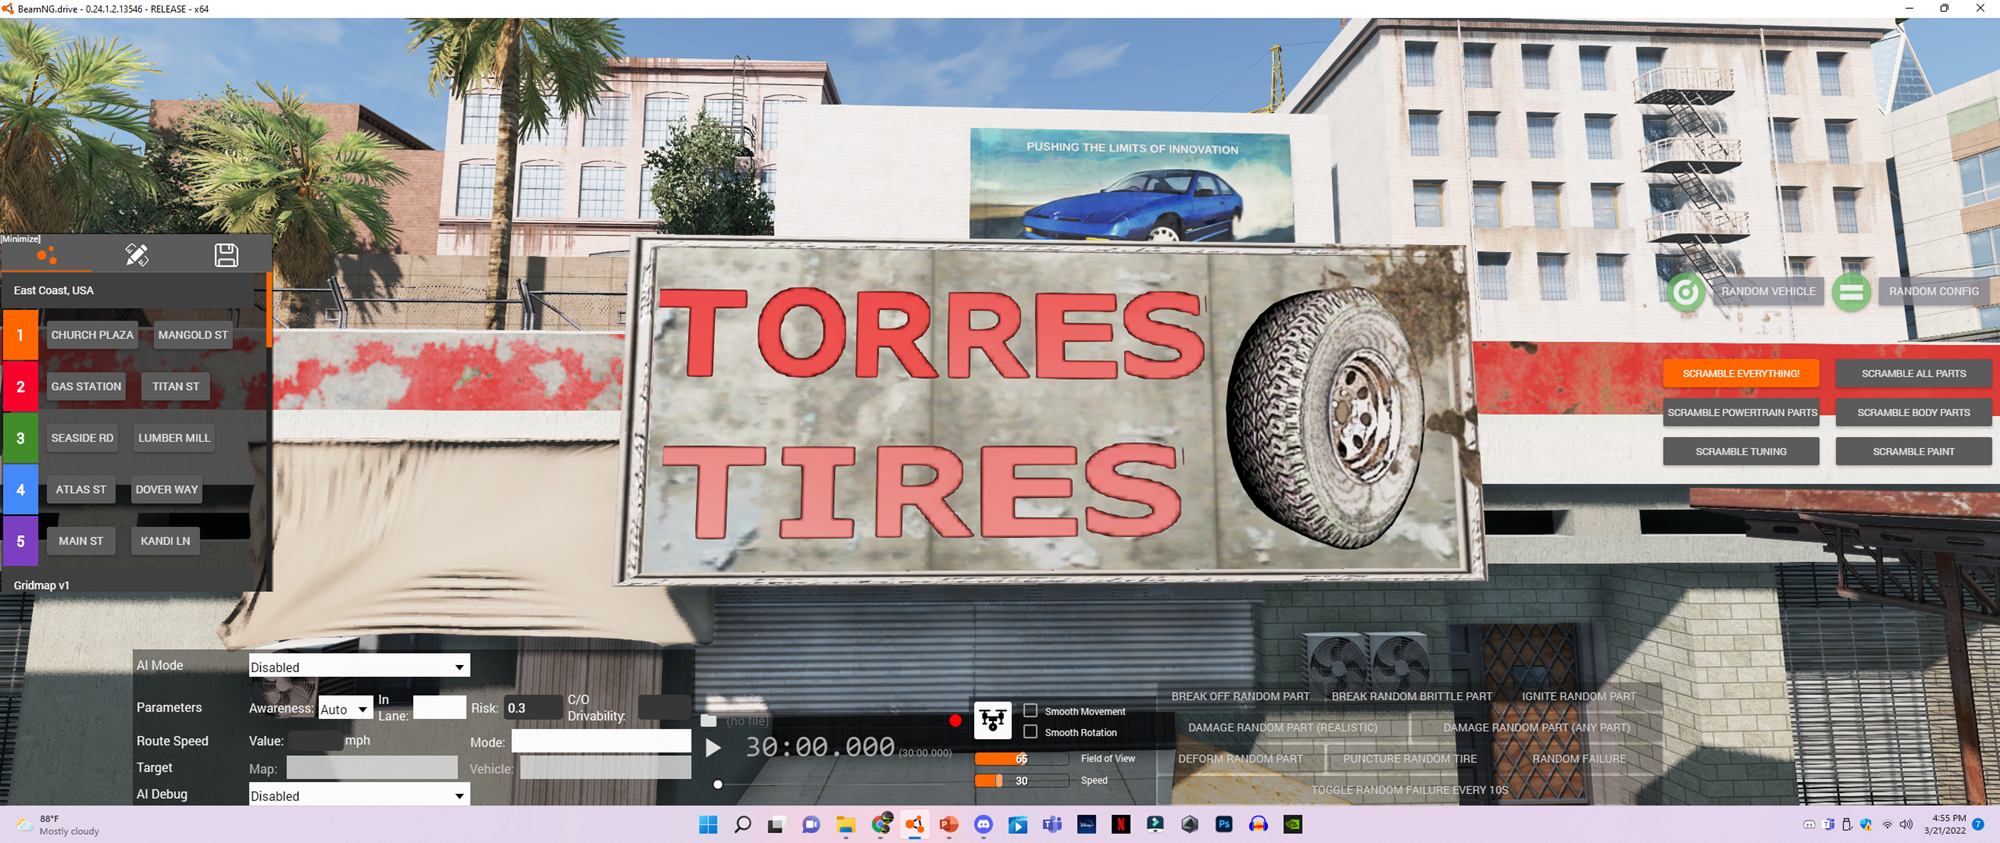The height and width of the screenshot is (843, 2000).
Task: Open replay file folder icon
Action: pyautogui.click(x=709, y=720)
